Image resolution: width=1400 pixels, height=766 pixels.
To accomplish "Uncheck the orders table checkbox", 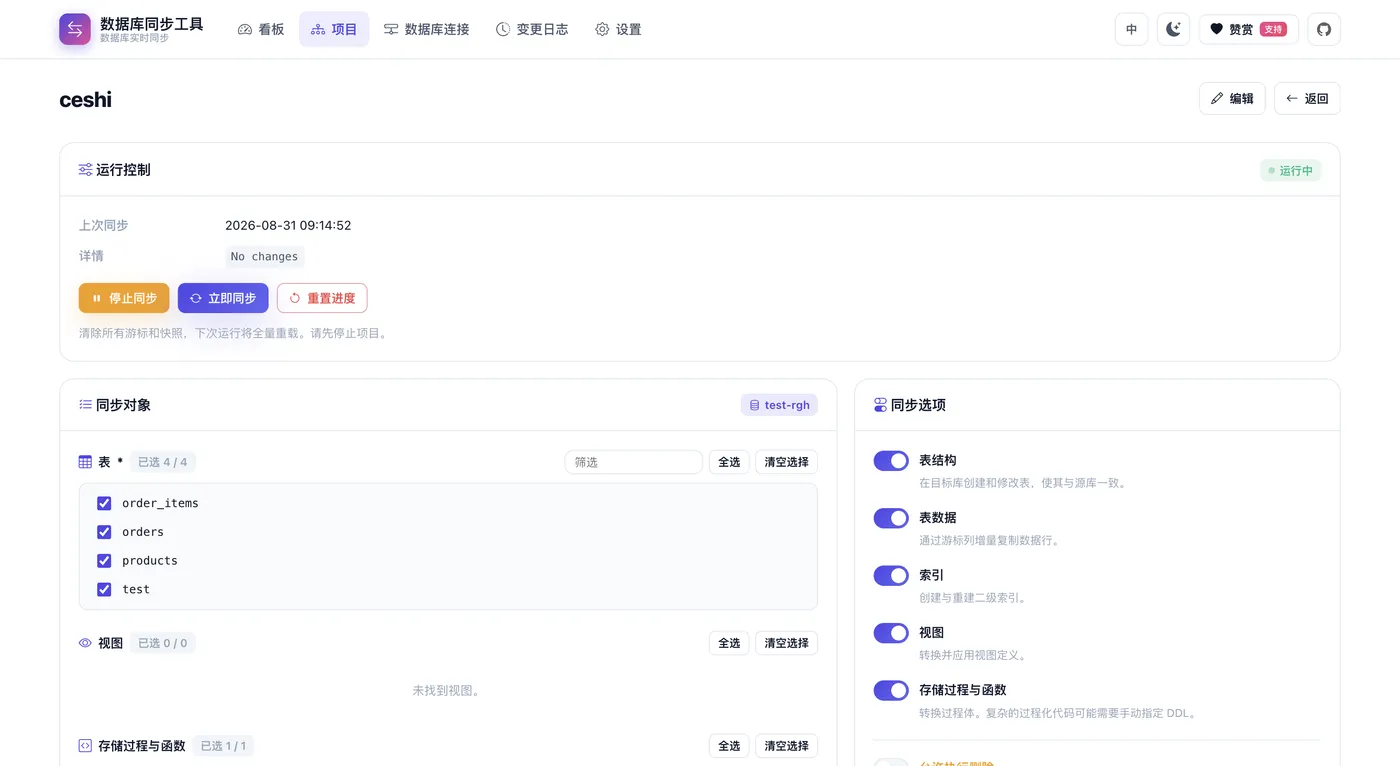I will 104,532.
